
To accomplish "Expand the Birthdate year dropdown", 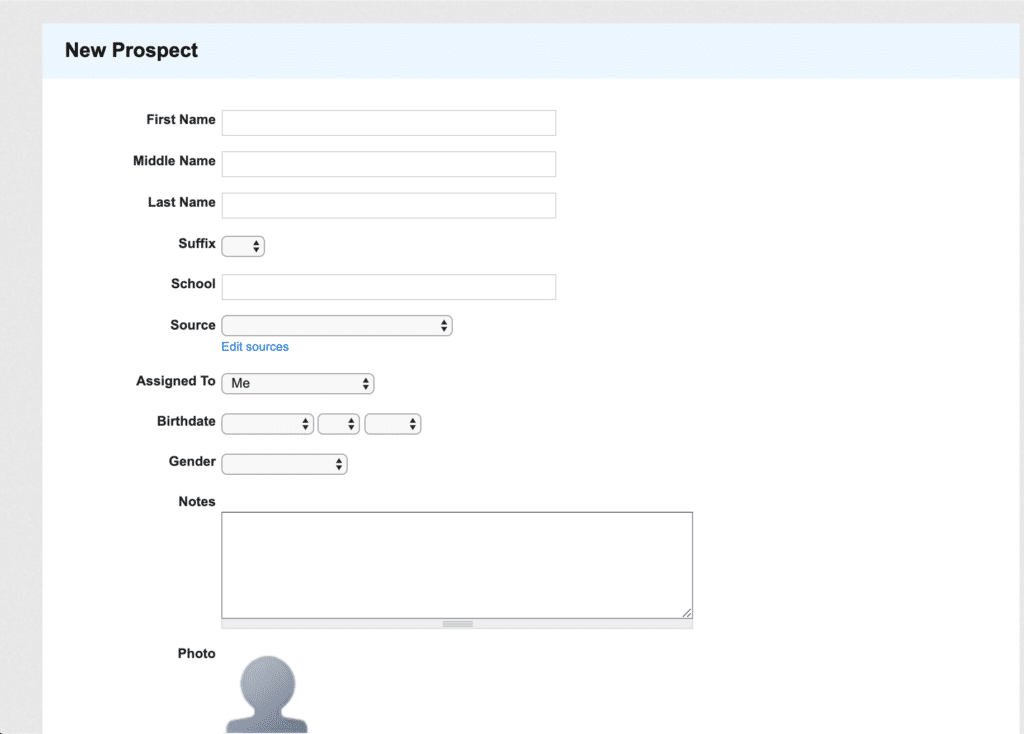I will pyautogui.click(x=392, y=424).
